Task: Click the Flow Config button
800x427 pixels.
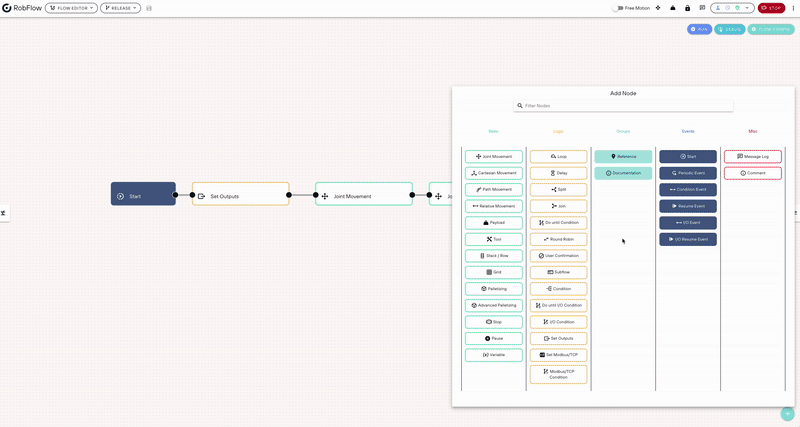Action: tap(771, 29)
